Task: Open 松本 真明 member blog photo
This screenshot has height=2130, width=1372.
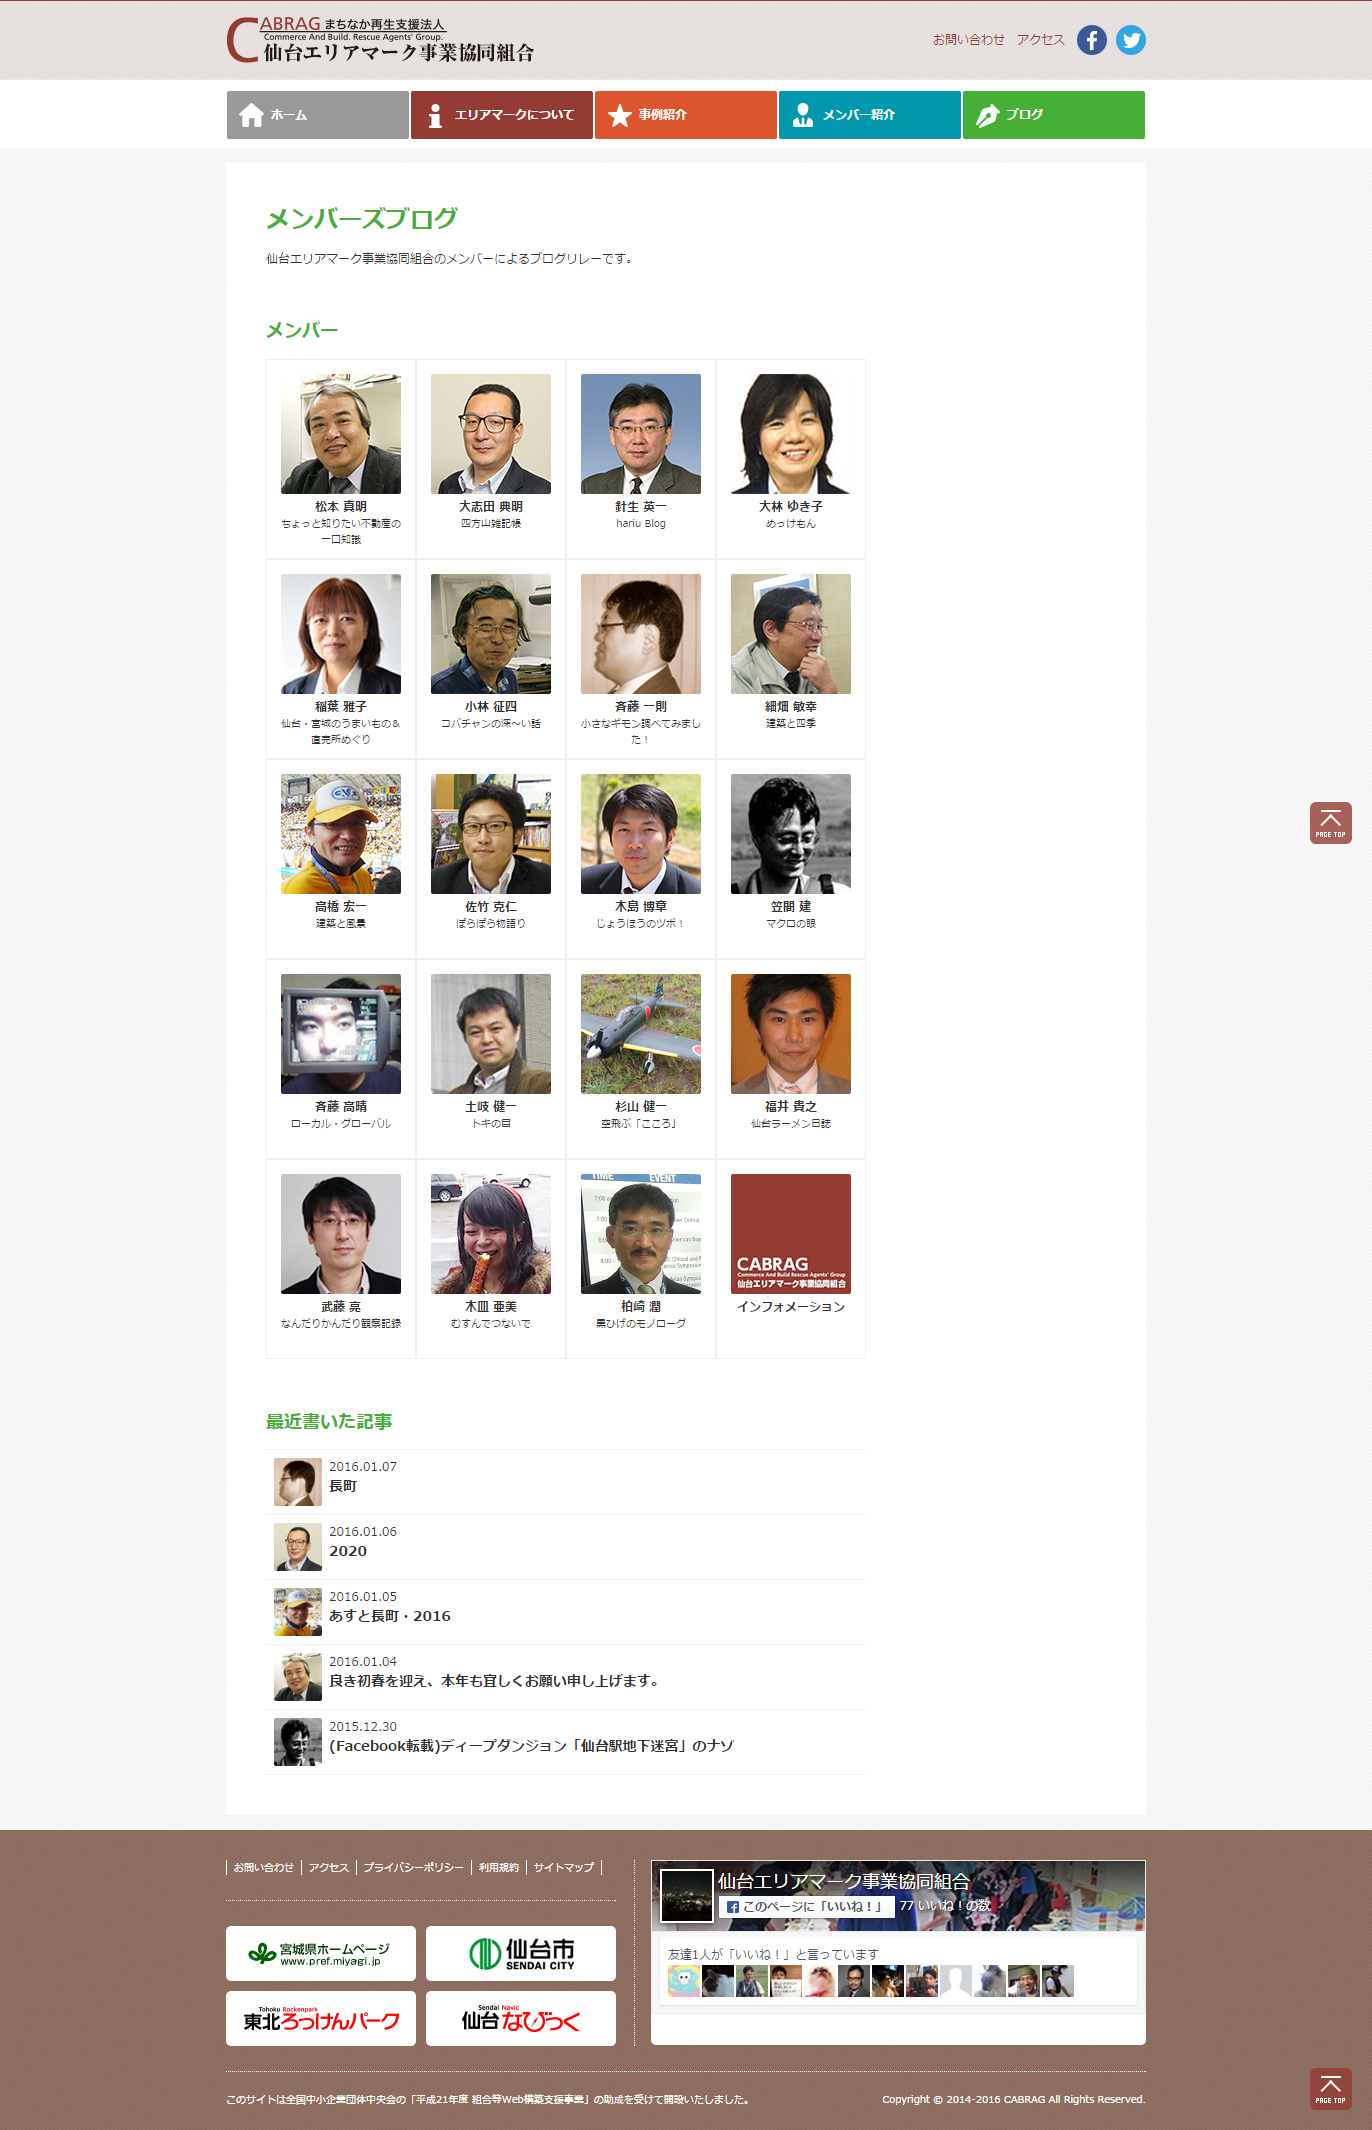Action: click(x=341, y=434)
